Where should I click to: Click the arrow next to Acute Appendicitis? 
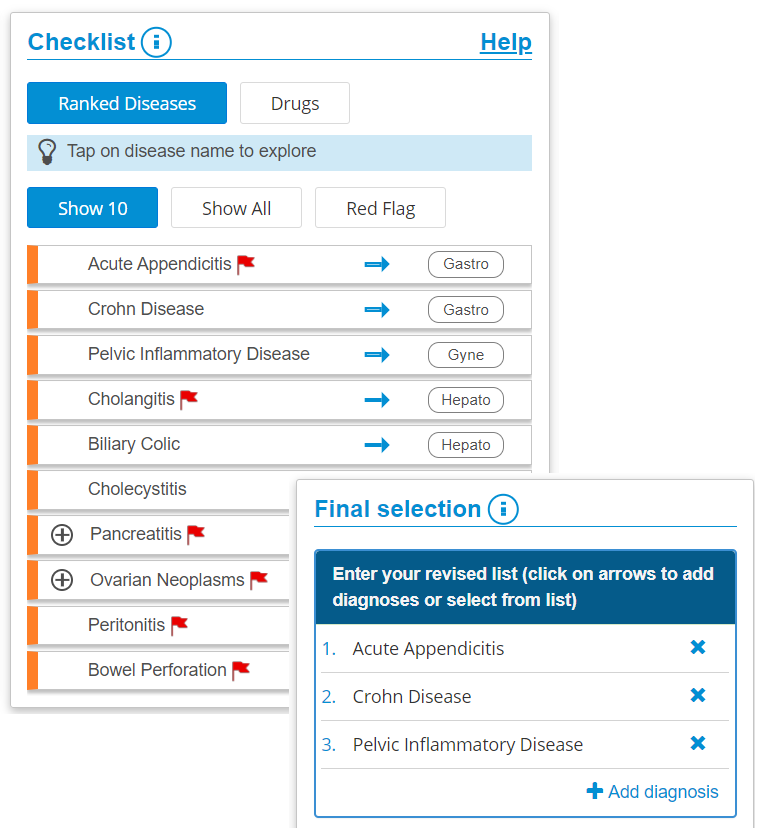click(377, 264)
